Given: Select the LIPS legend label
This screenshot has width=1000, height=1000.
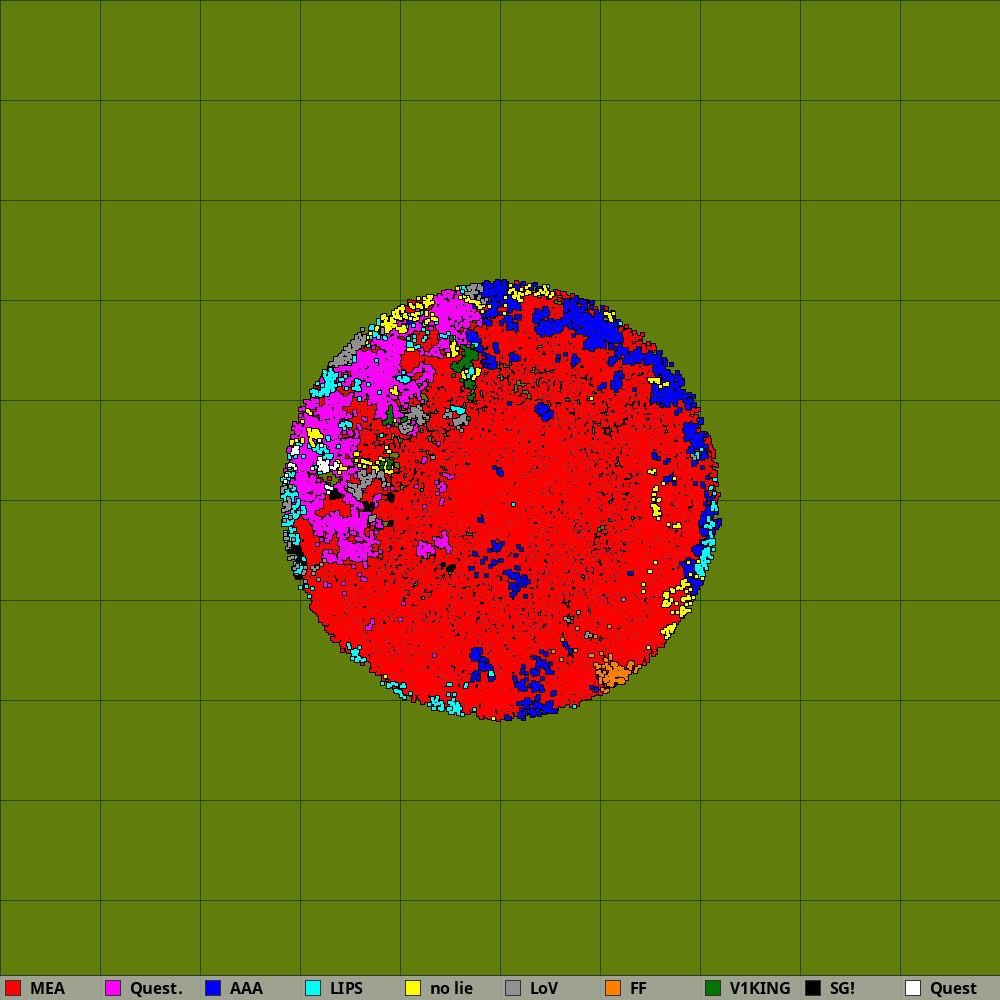Looking at the screenshot, I should [346, 988].
